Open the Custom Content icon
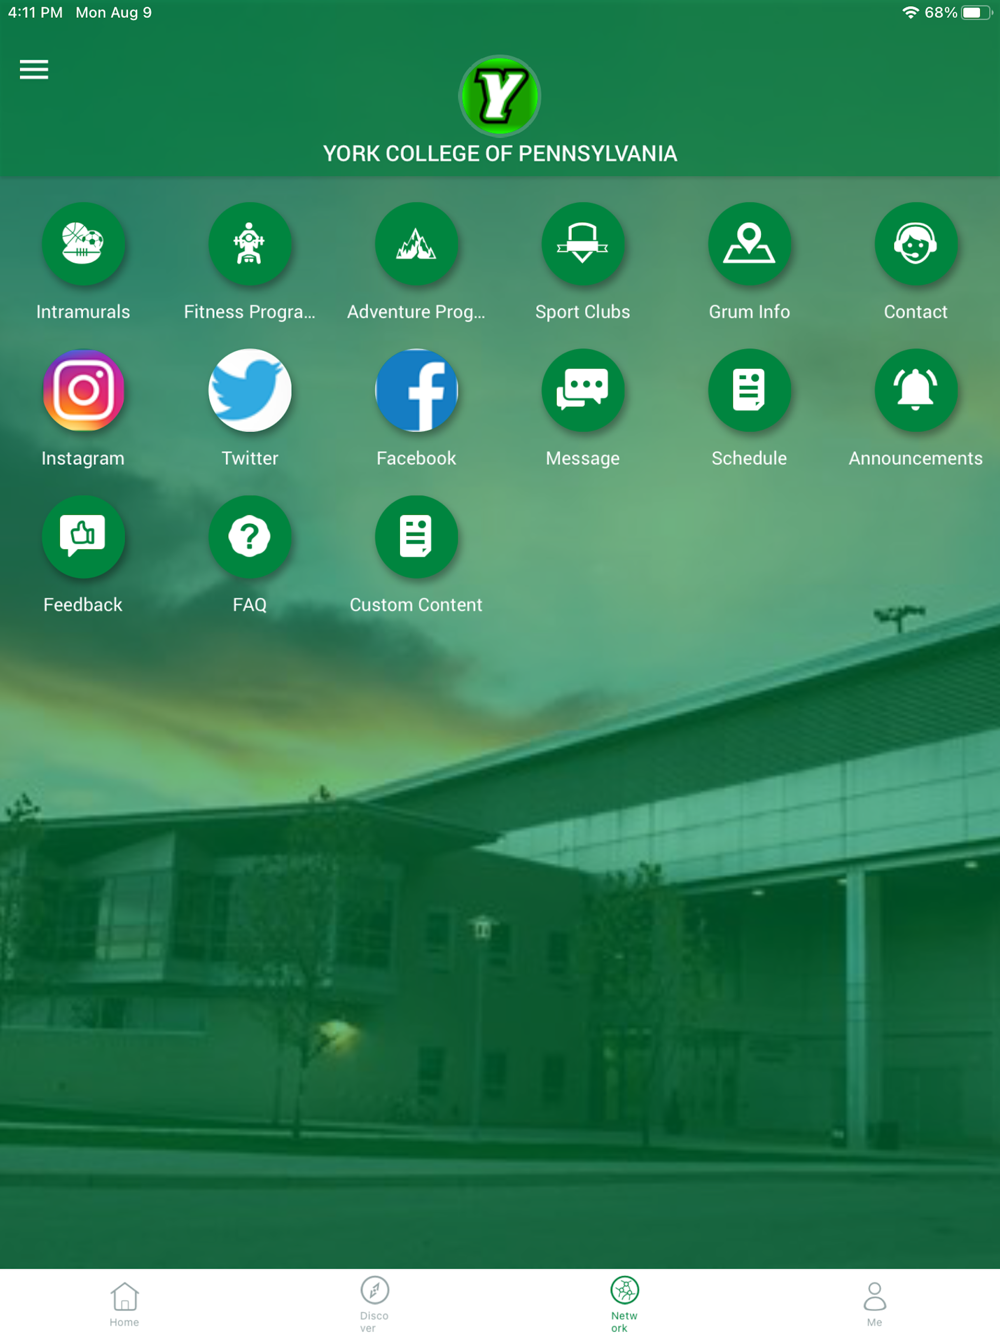The width and height of the screenshot is (1000, 1334). pos(416,537)
